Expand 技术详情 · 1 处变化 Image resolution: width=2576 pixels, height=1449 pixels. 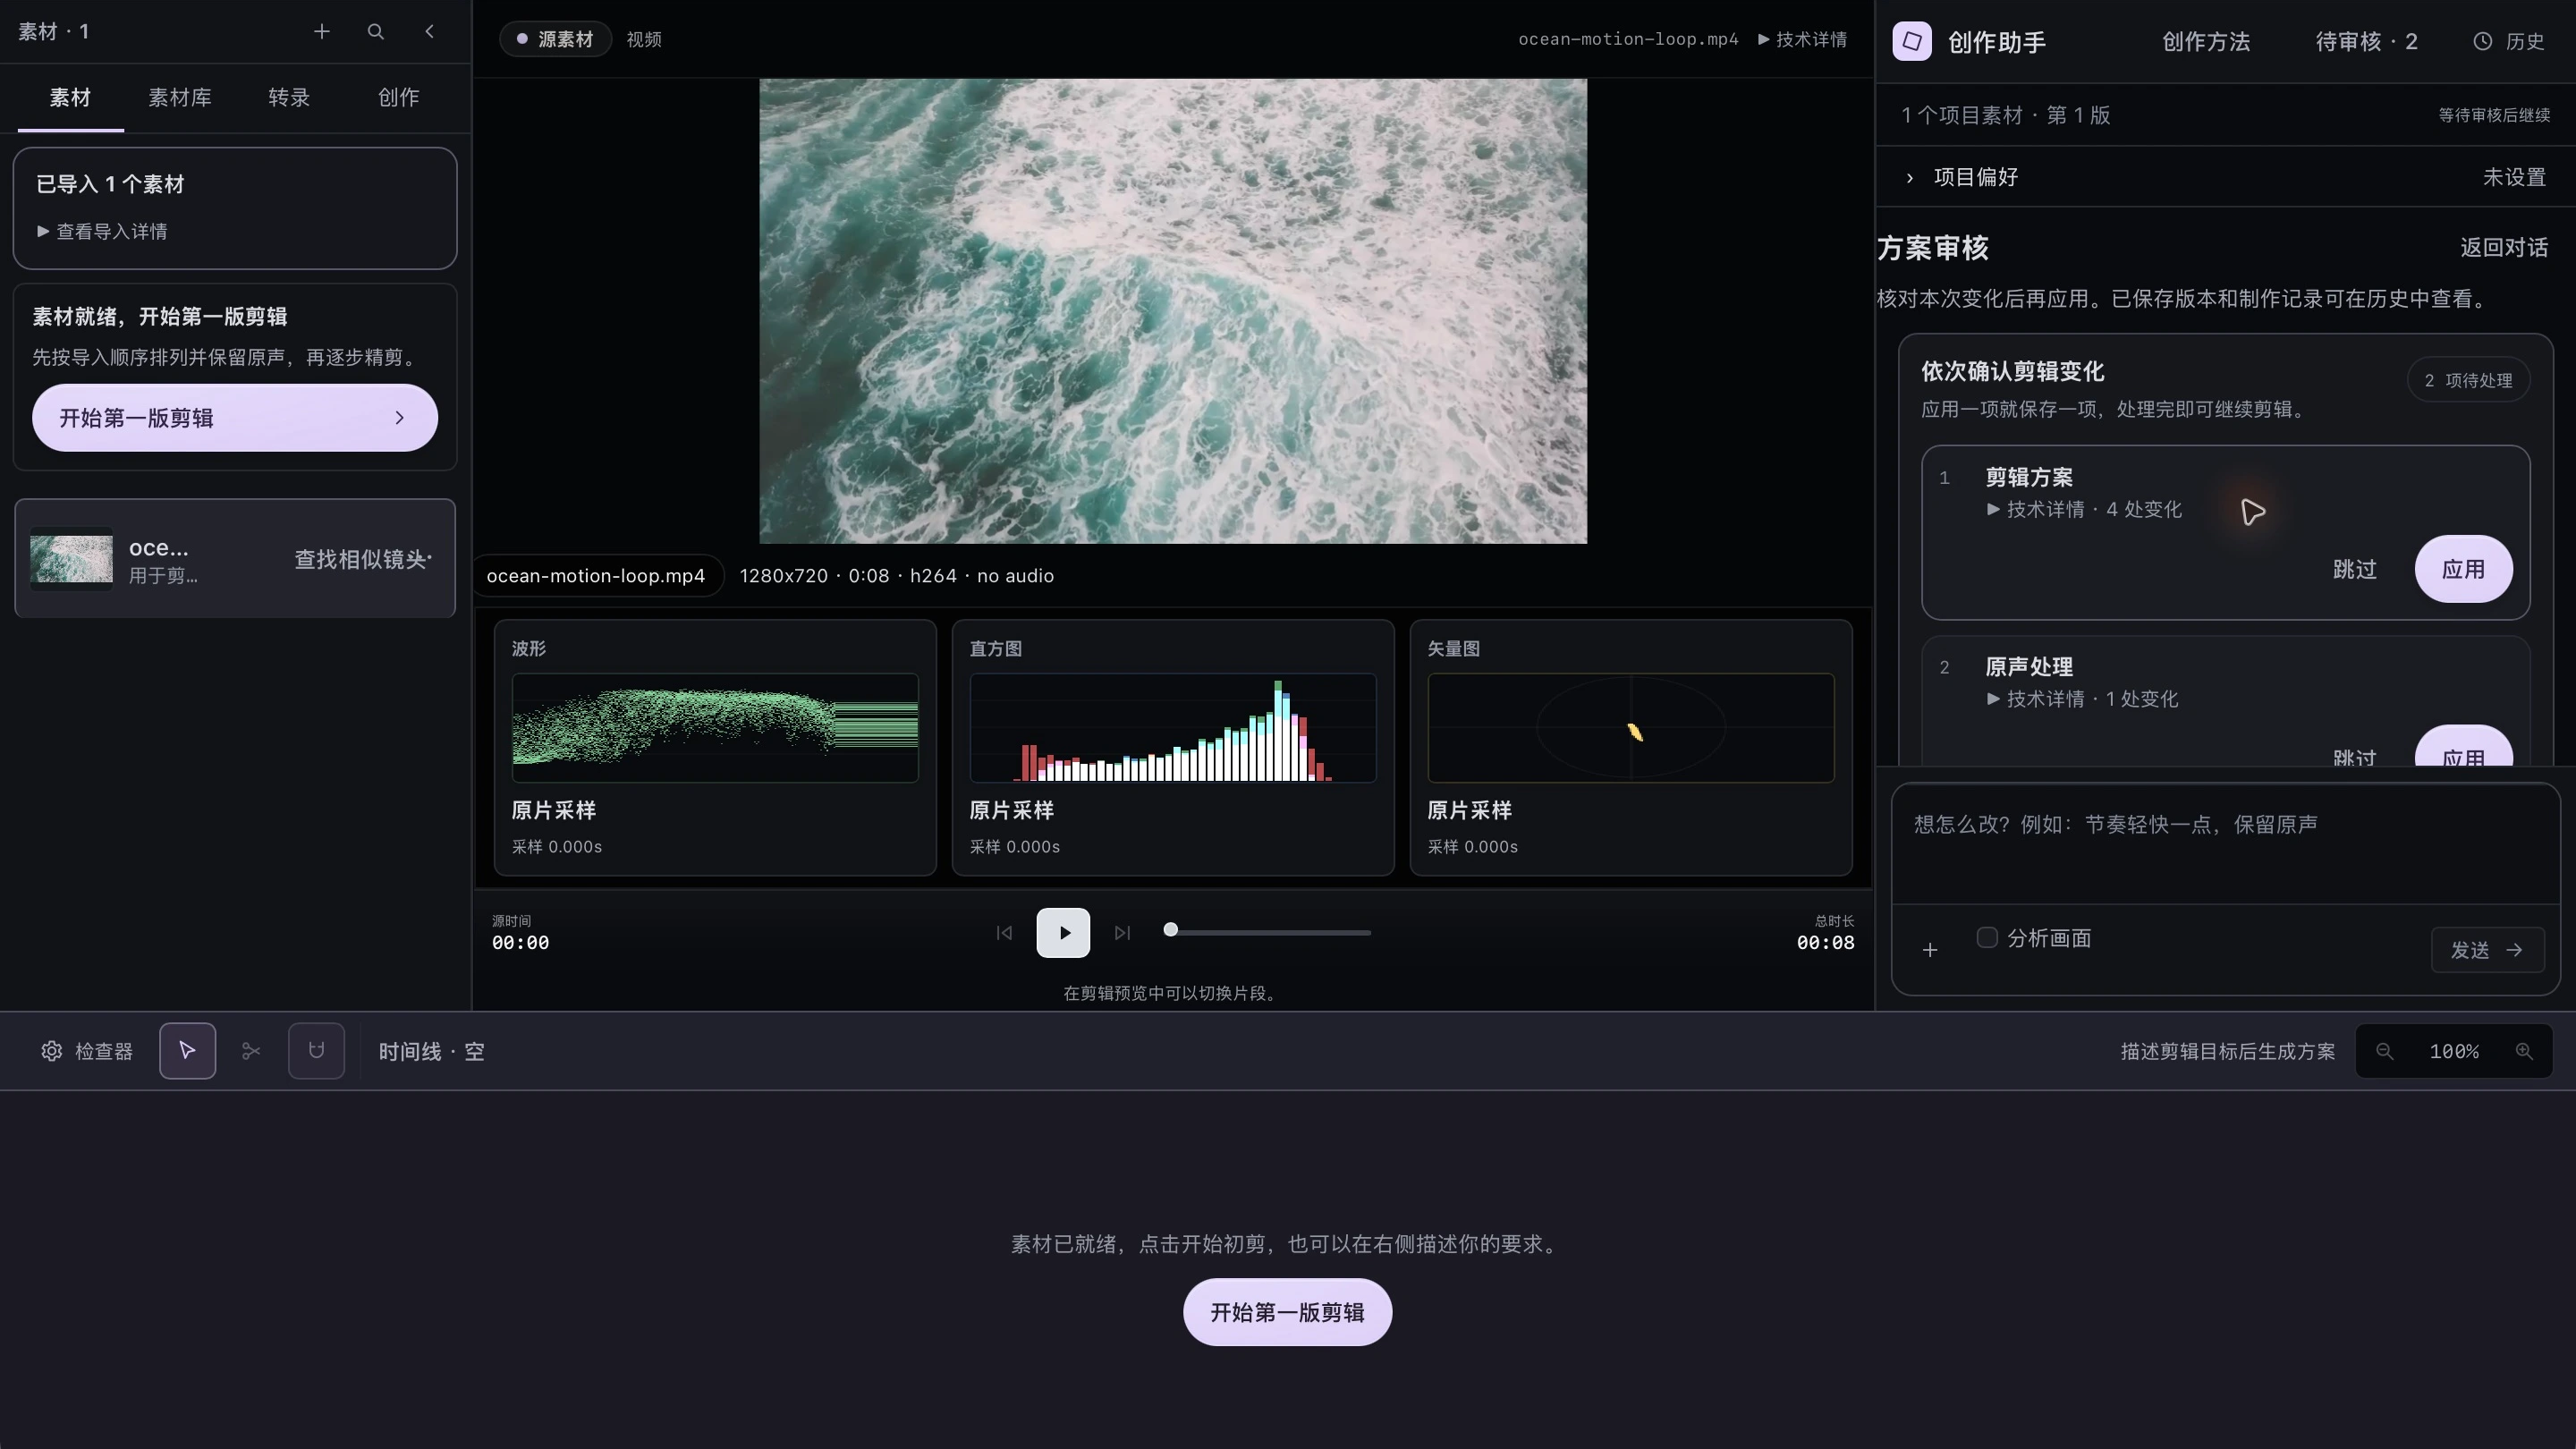tap(2082, 699)
